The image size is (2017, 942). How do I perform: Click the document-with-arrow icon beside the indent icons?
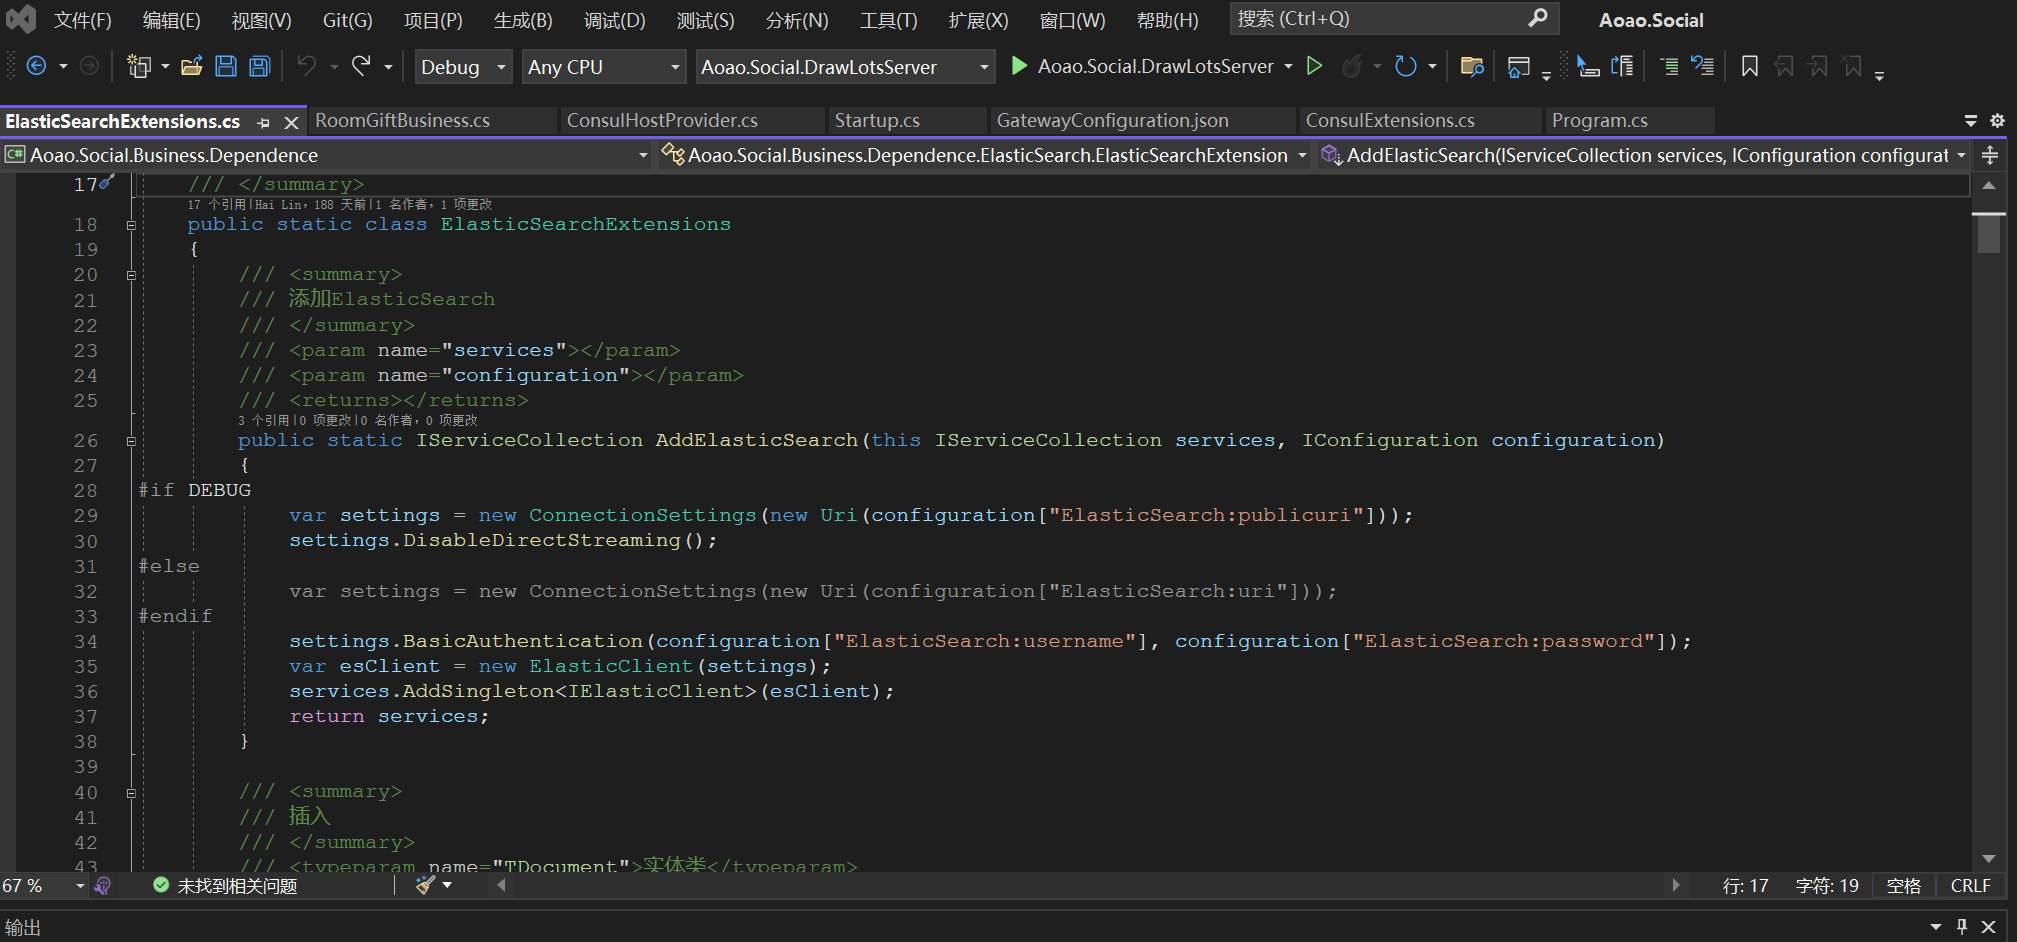(1622, 66)
